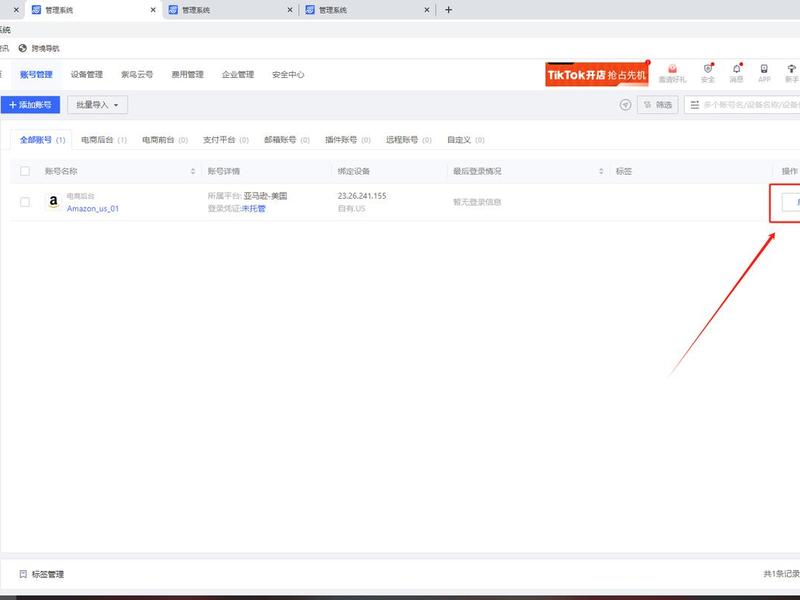
Task: Switch to the 远程账号 tab
Action: click(x=409, y=140)
